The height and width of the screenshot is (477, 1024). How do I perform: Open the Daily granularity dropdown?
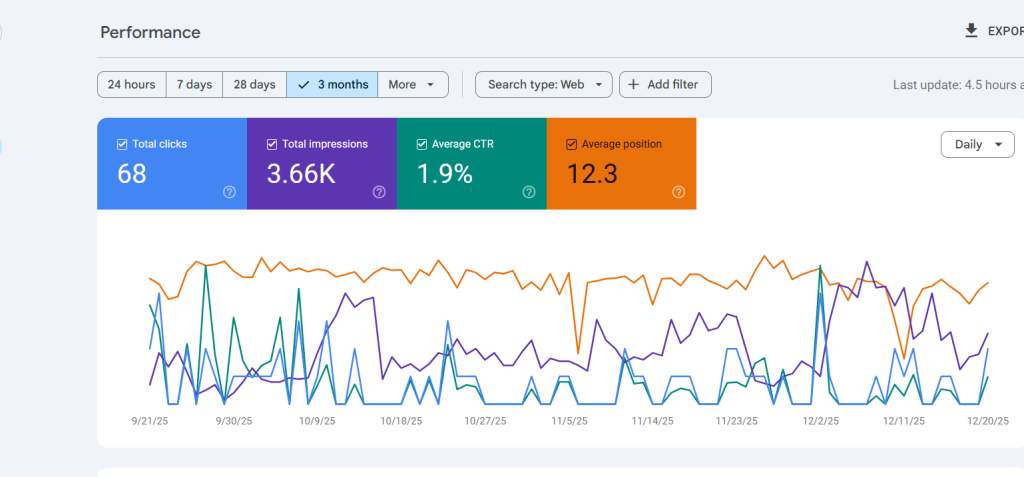pyautogui.click(x=977, y=144)
